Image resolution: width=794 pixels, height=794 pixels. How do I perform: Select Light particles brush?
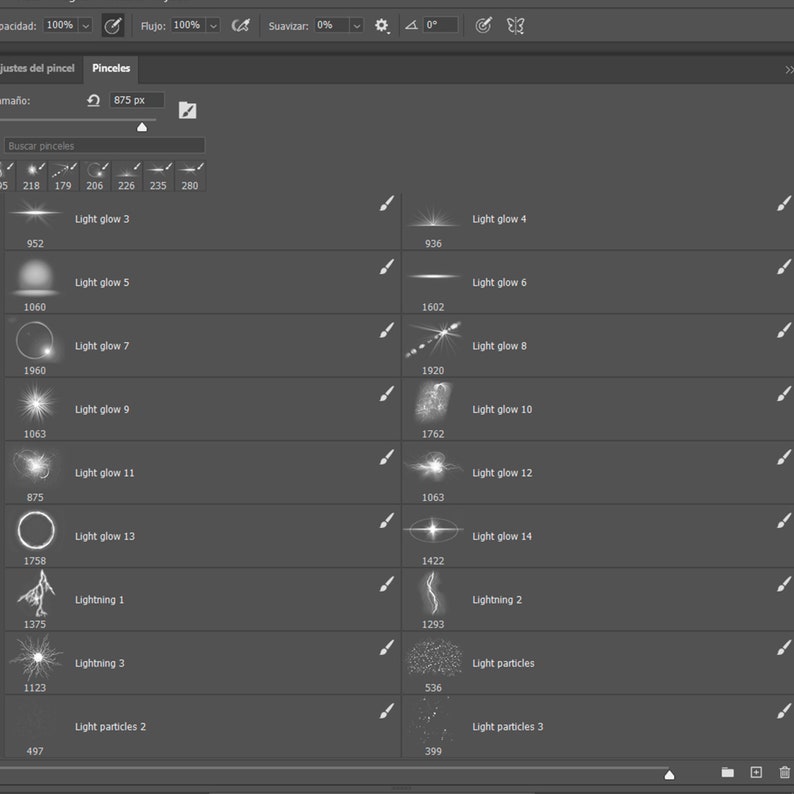point(598,663)
